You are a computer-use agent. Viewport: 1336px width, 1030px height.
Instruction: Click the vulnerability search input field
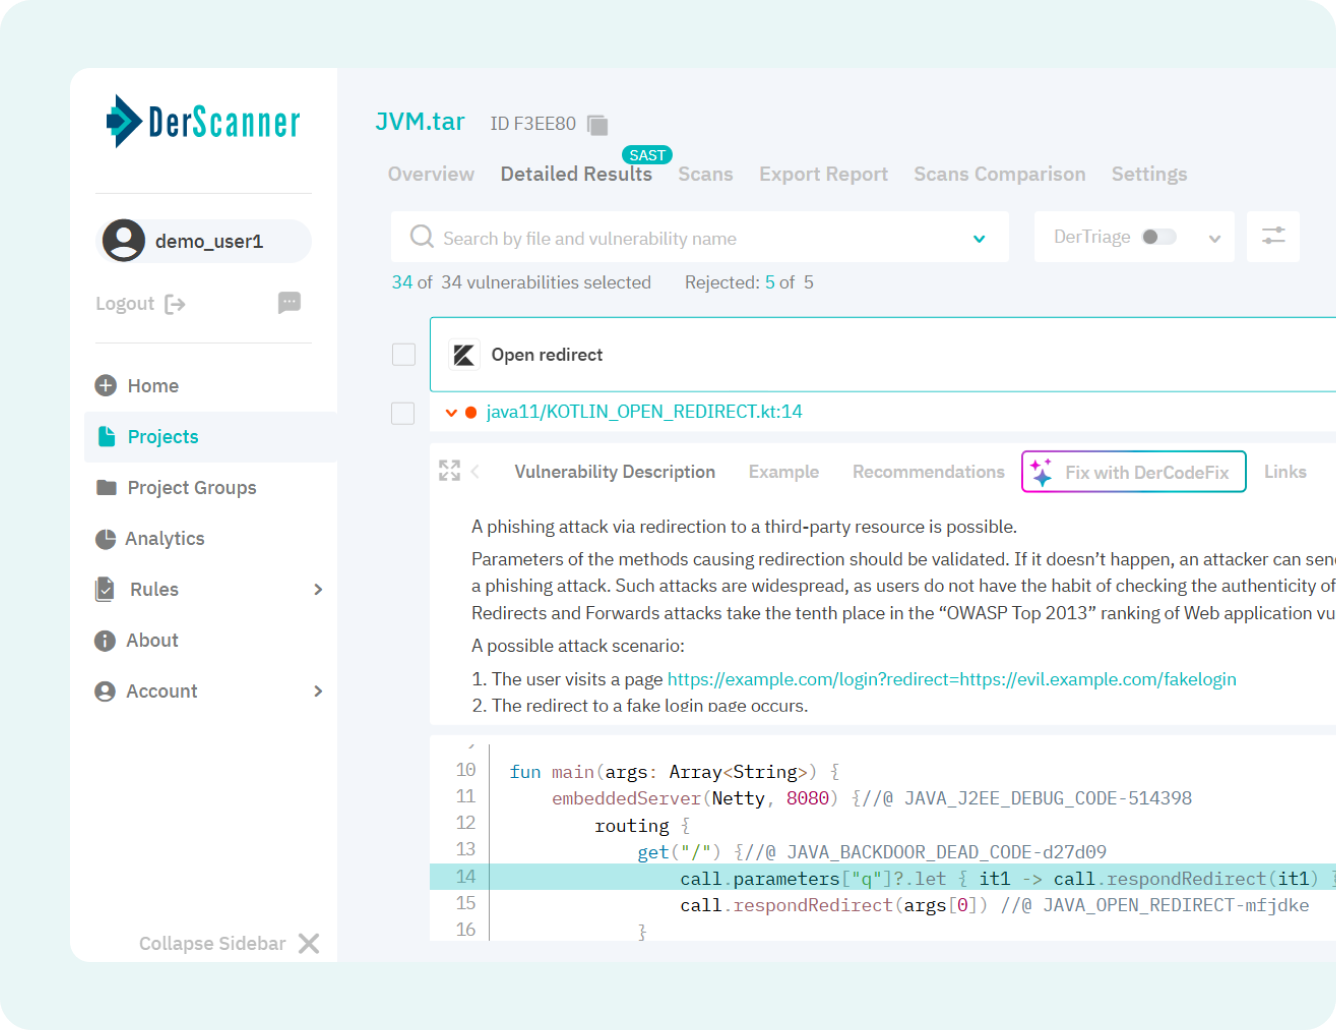point(650,237)
